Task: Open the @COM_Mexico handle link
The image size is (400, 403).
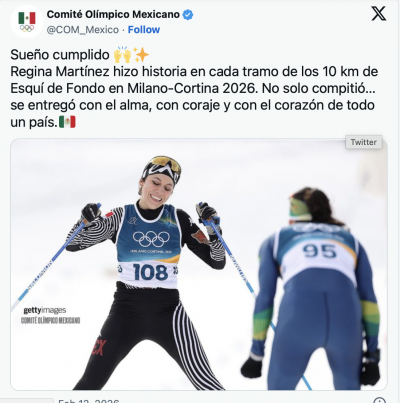Action: tap(83, 30)
